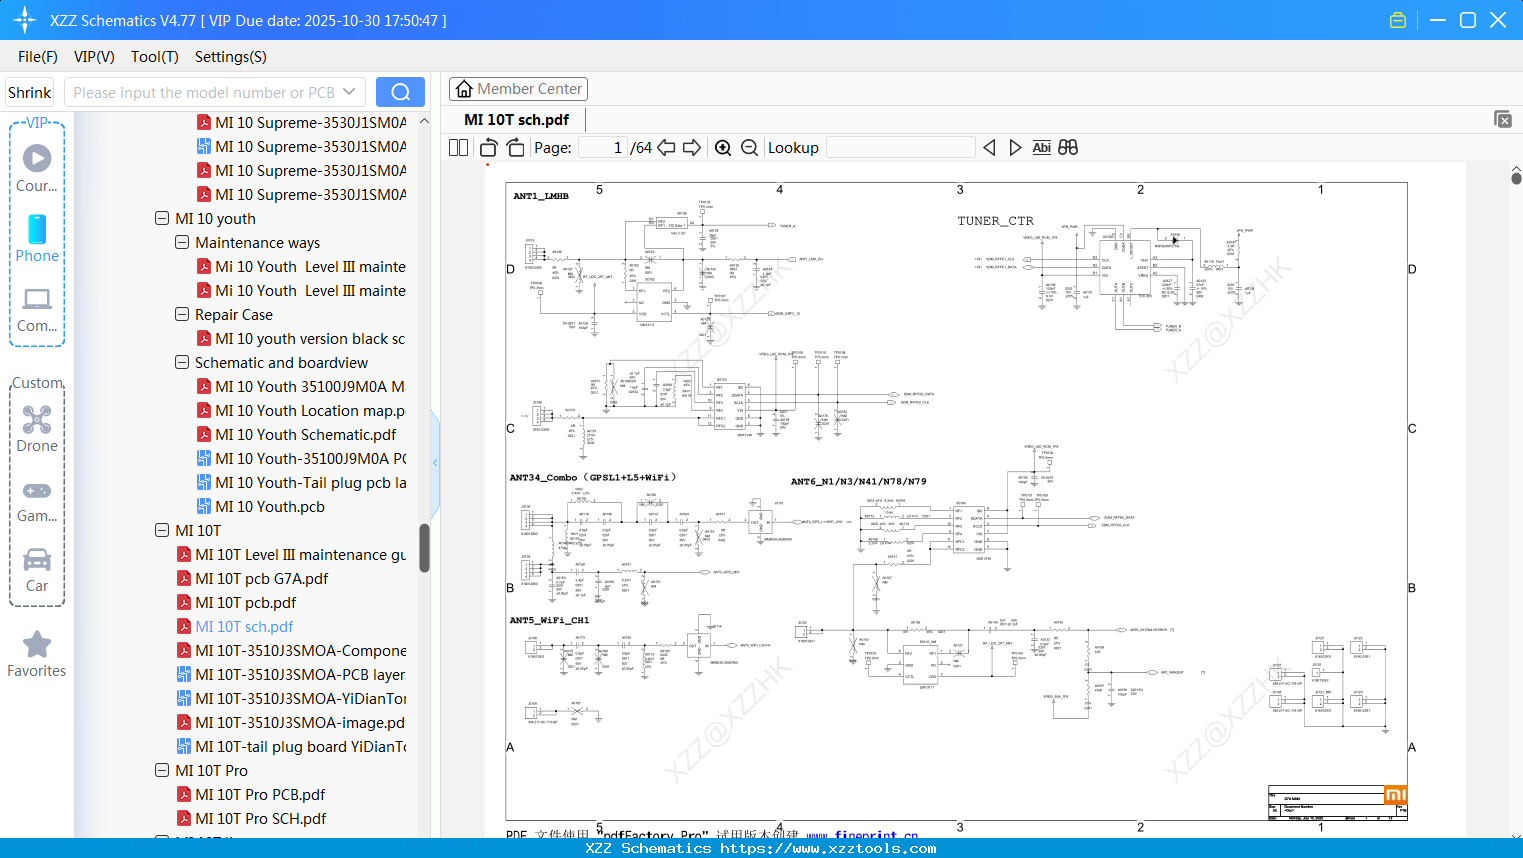Go to the previous page arrow

coord(666,148)
